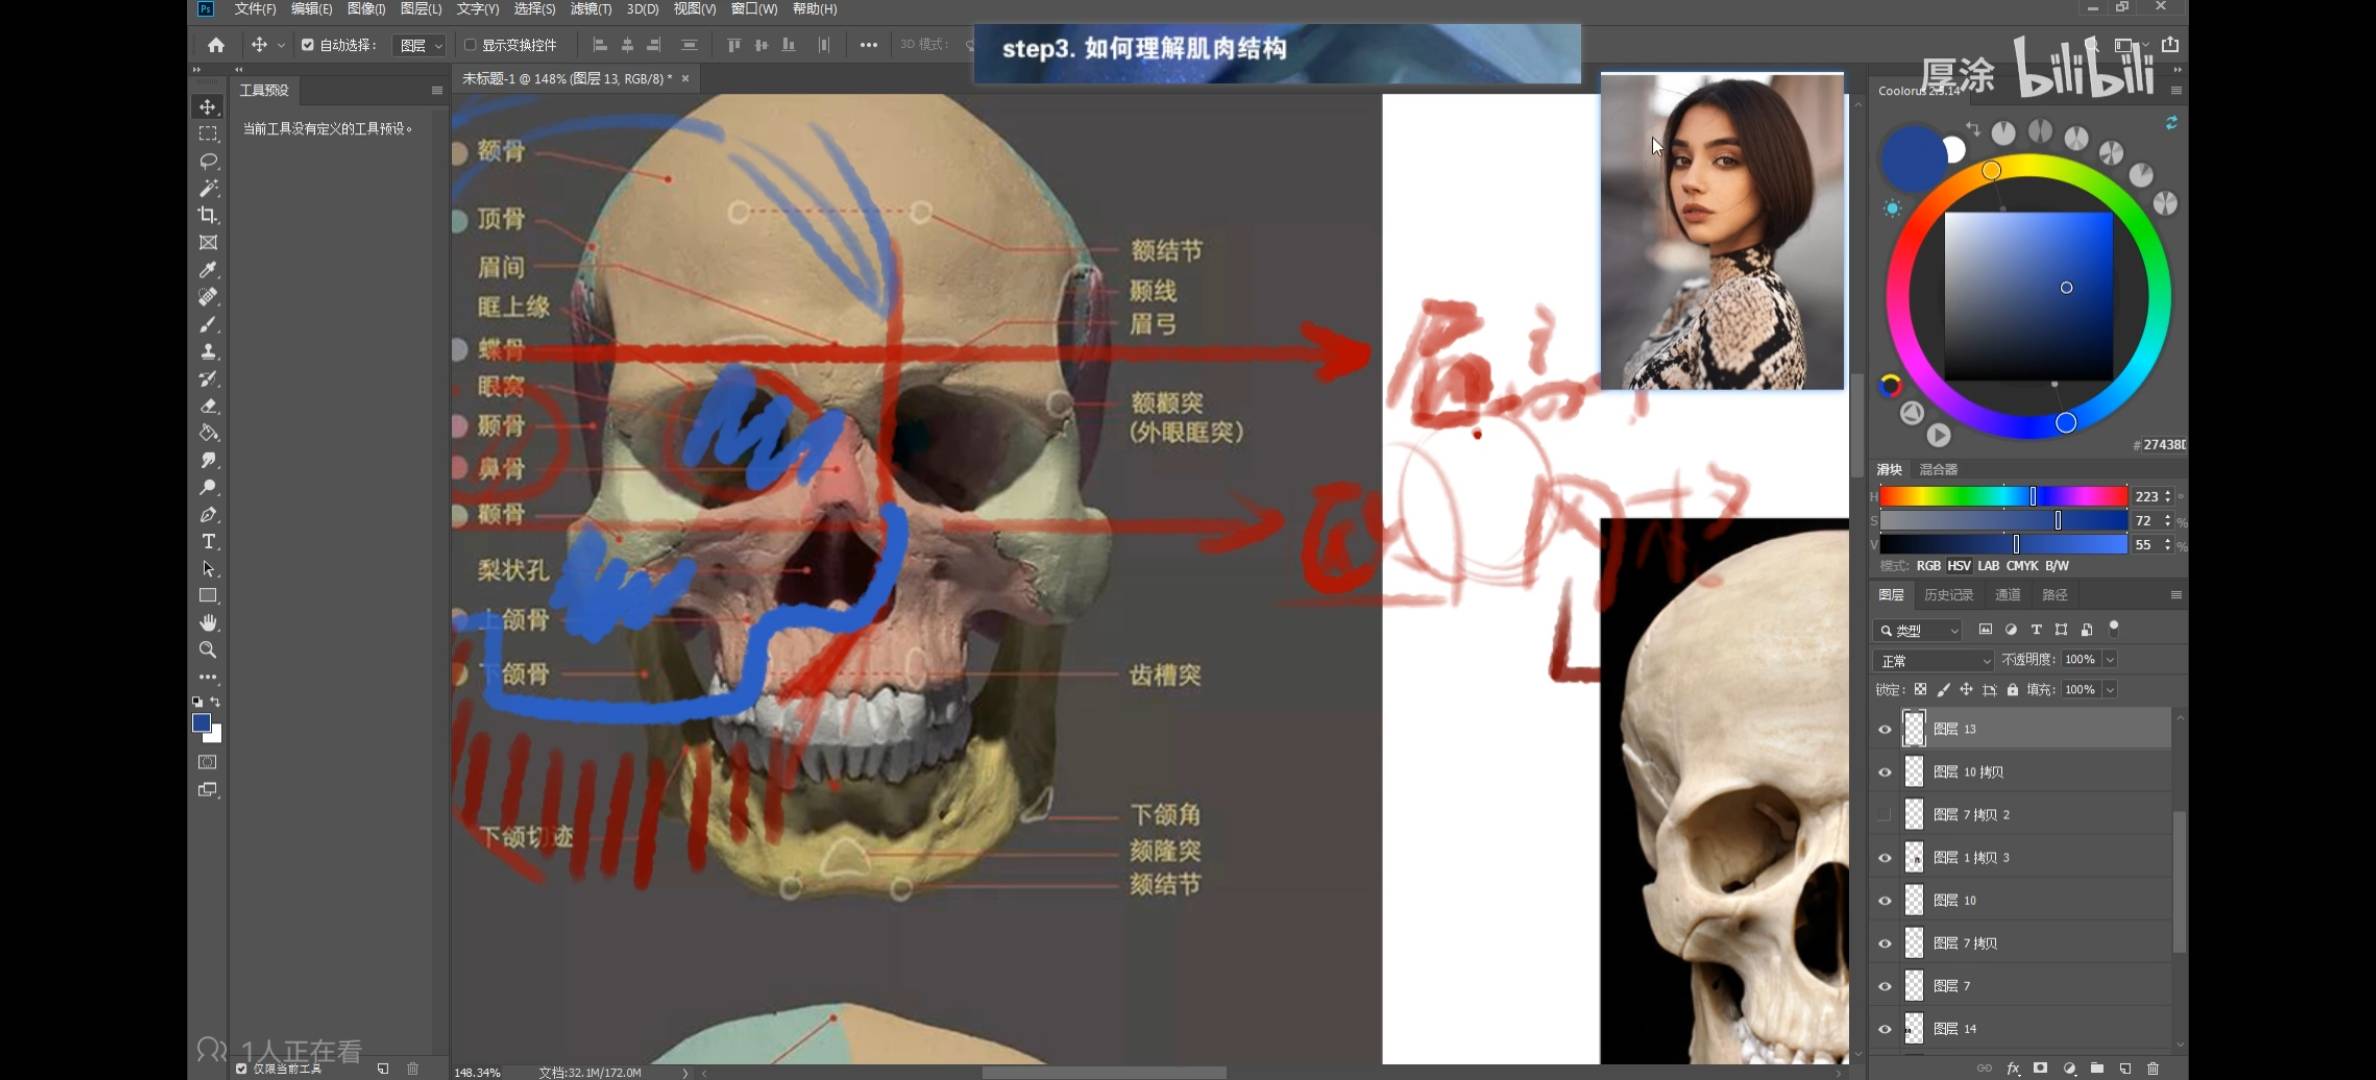This screenshot has height=1080, width=2376.
Task: Select the Eraser tool
Action: 208,406
